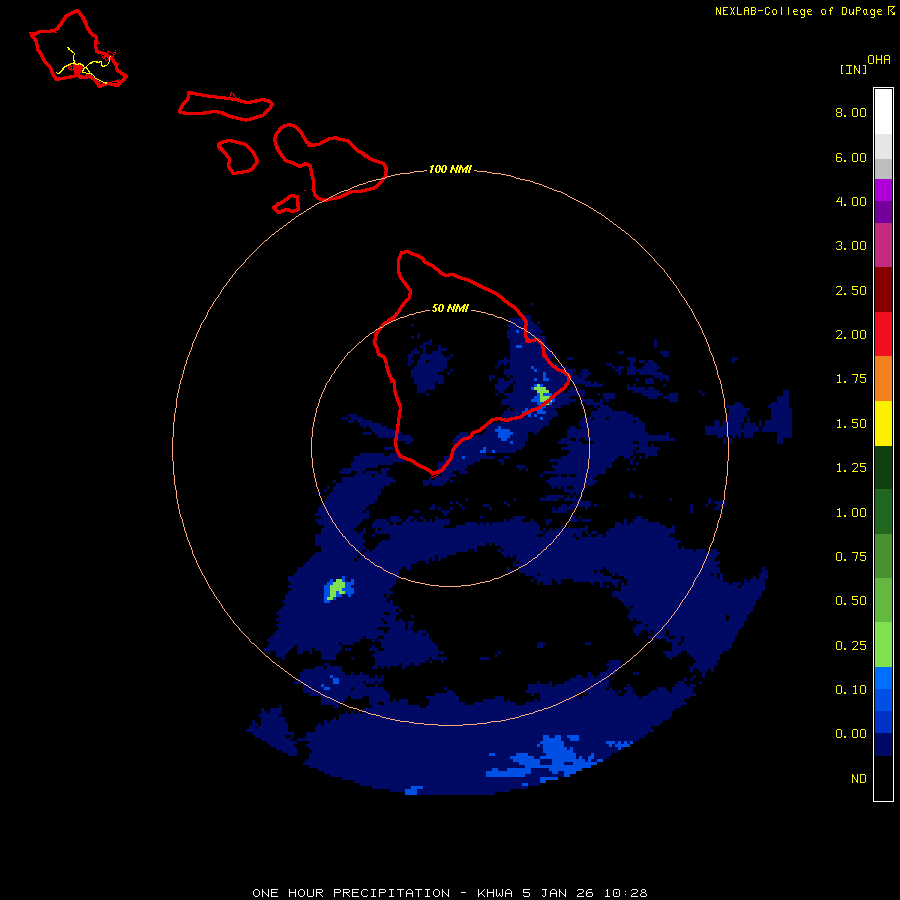The image size is (900, 900).
Task: Click the small Kahoolawe island outline
Action: (x=286, y=204)
